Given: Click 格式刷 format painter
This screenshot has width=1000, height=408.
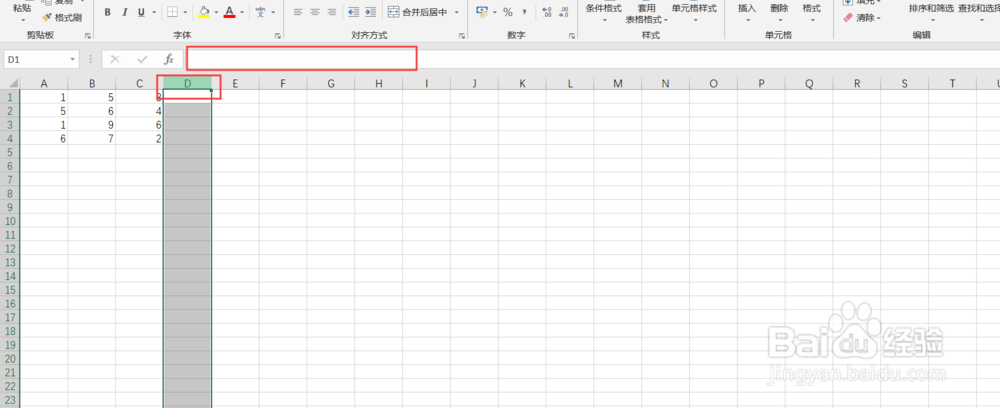Looking at the screenshot, I should pos(61,18).
